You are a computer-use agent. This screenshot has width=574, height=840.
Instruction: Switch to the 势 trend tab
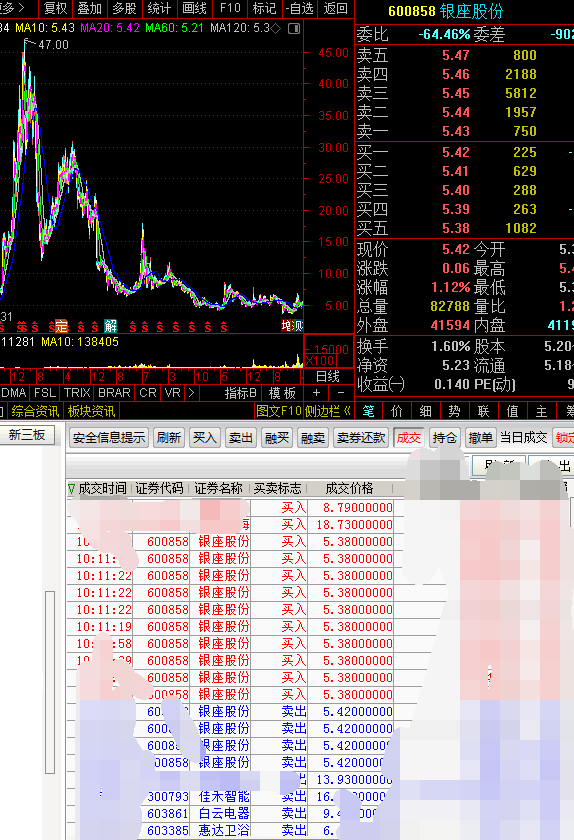[x=454, y=411]
